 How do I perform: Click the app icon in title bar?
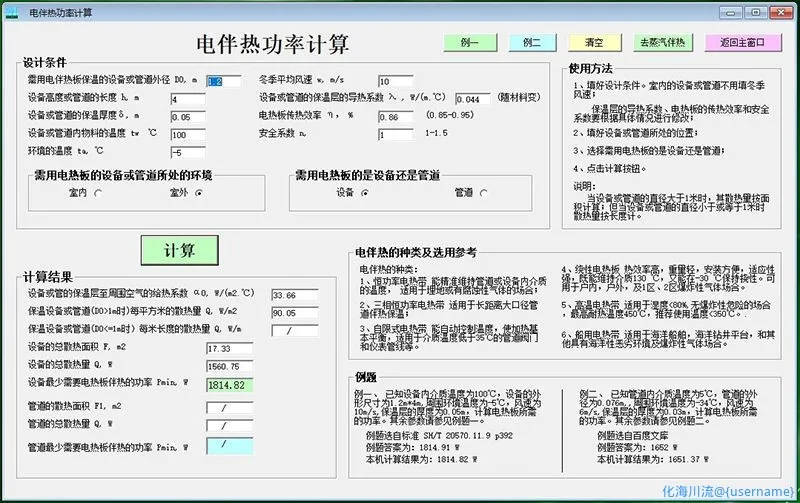(x=11, y=13)
